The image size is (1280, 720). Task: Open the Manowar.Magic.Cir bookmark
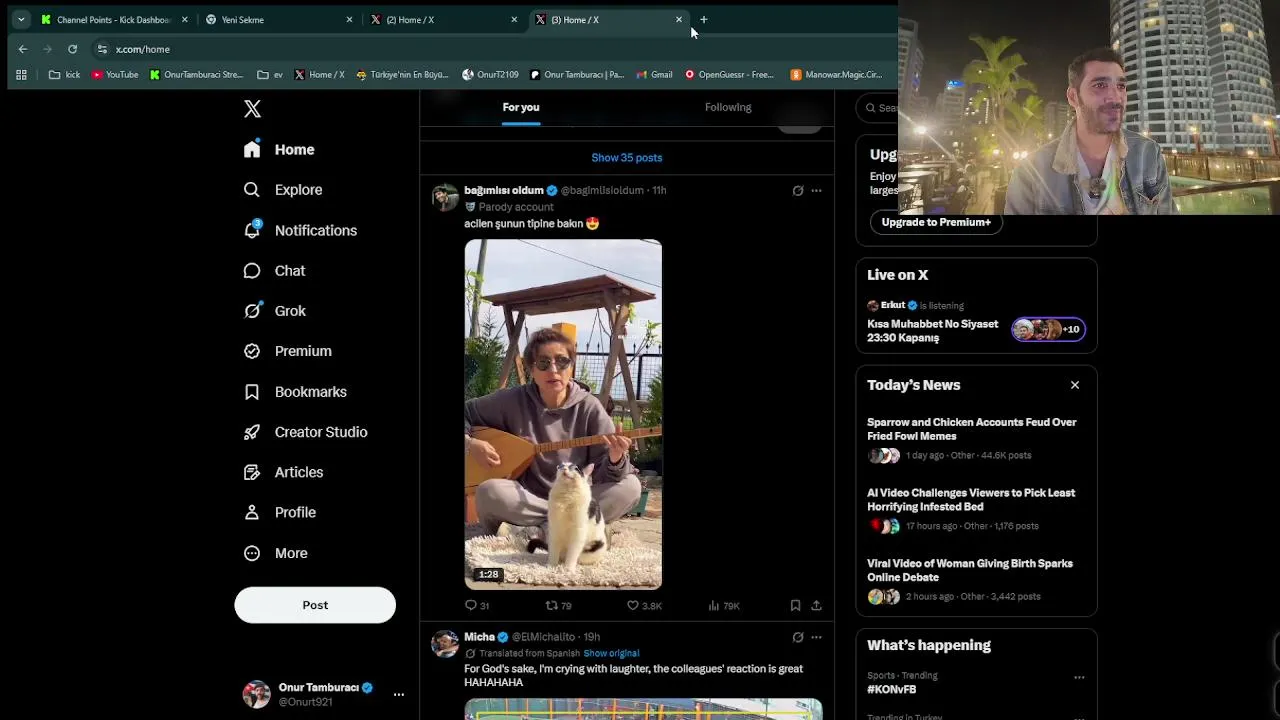tap(836, 75)
